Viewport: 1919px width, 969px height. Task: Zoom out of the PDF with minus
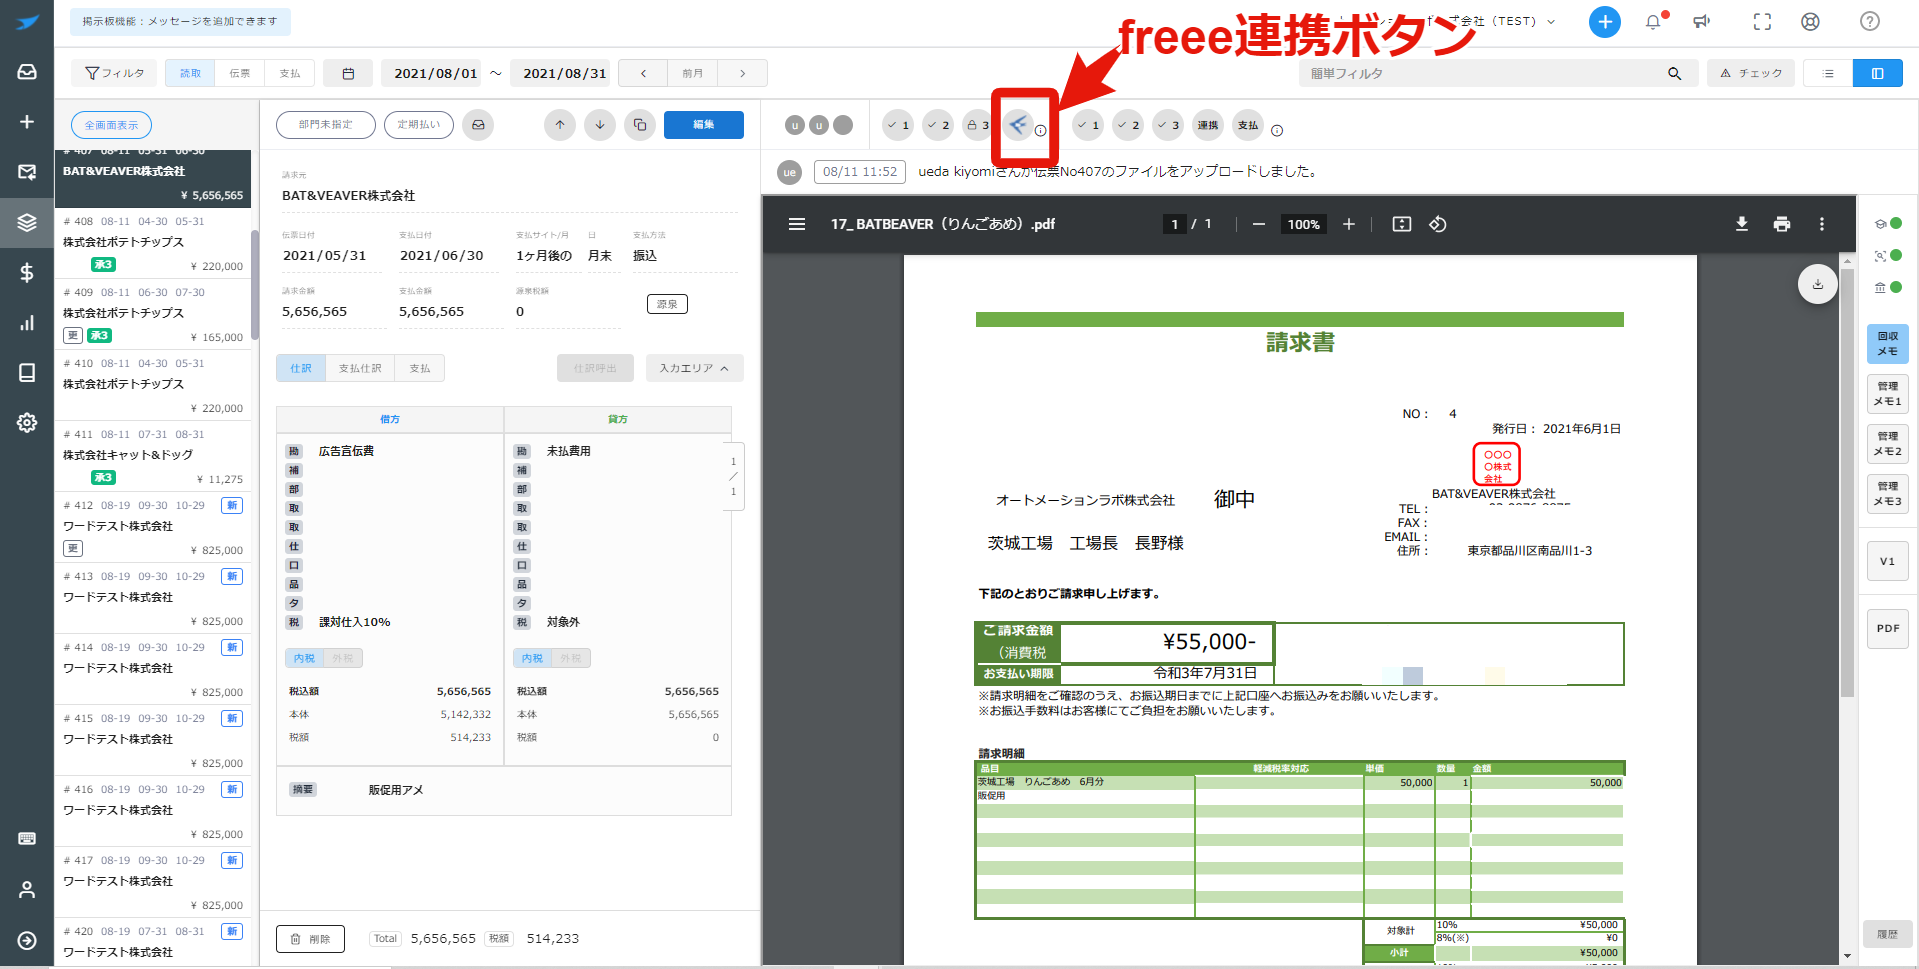click(x=1259, y=224)
